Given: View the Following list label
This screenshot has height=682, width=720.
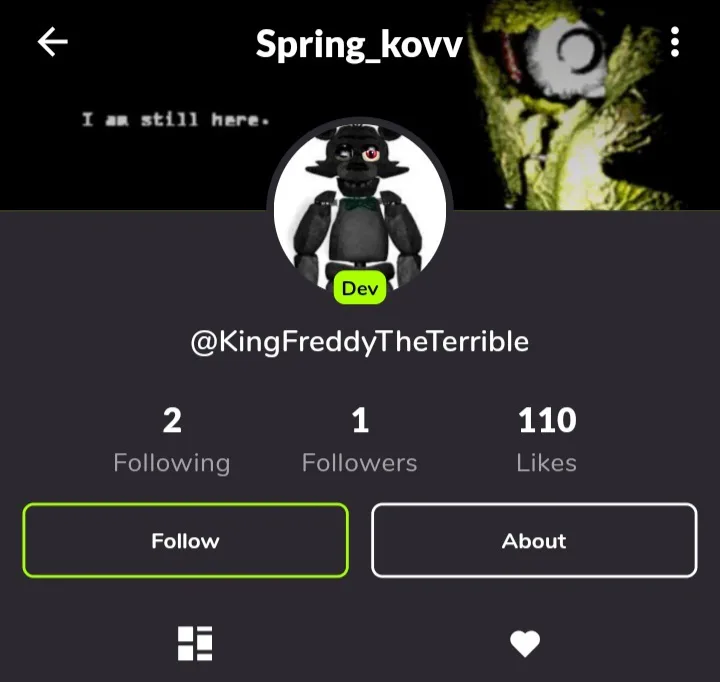Looking at the screenshot, I should point(172,462).
